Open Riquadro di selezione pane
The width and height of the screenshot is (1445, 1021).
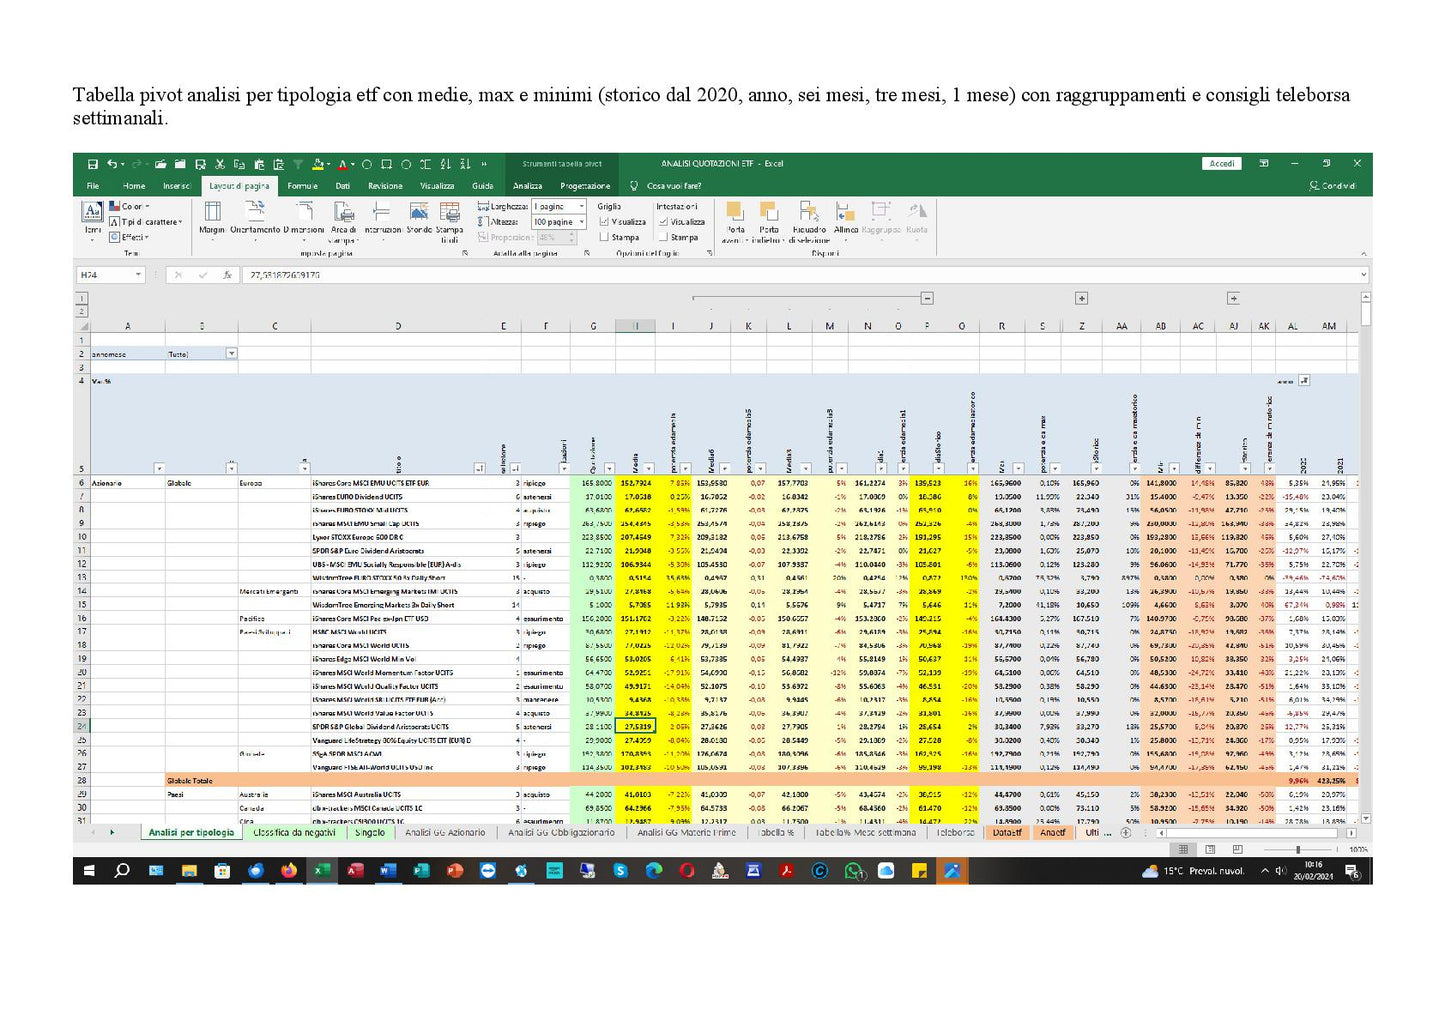point(809,222)
